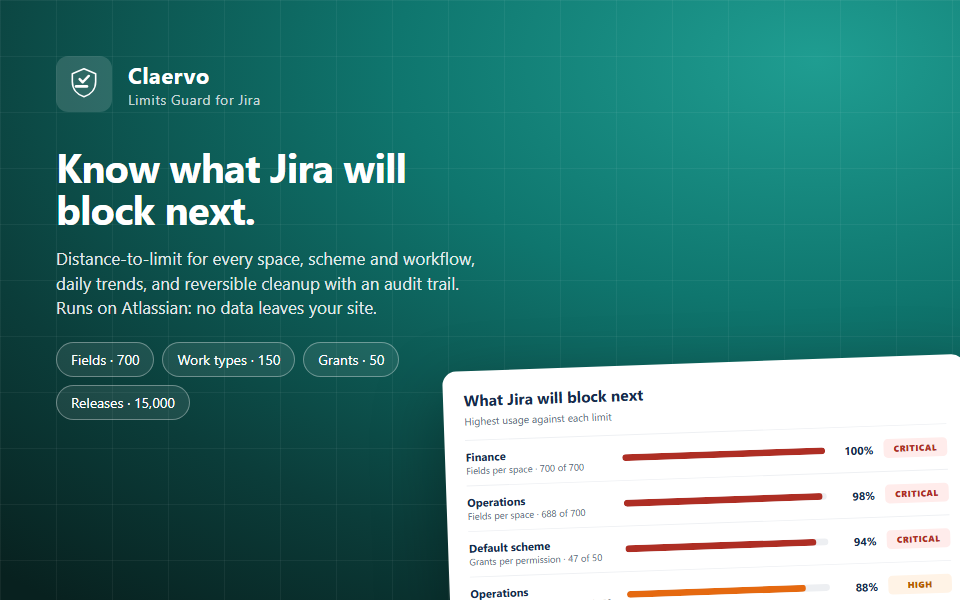Click the 'Releases · 15,000' pill
Viewport: 960px width, 600px height.
122,403
